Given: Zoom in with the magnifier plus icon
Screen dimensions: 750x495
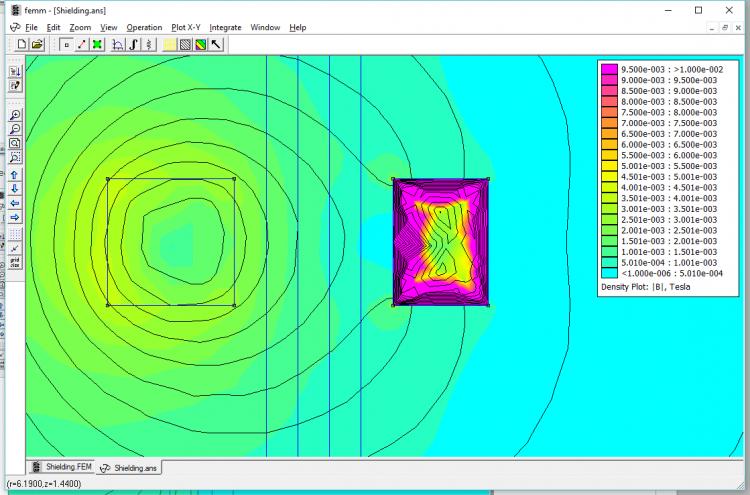Looking at the screenshot, I should click(15, 116).
